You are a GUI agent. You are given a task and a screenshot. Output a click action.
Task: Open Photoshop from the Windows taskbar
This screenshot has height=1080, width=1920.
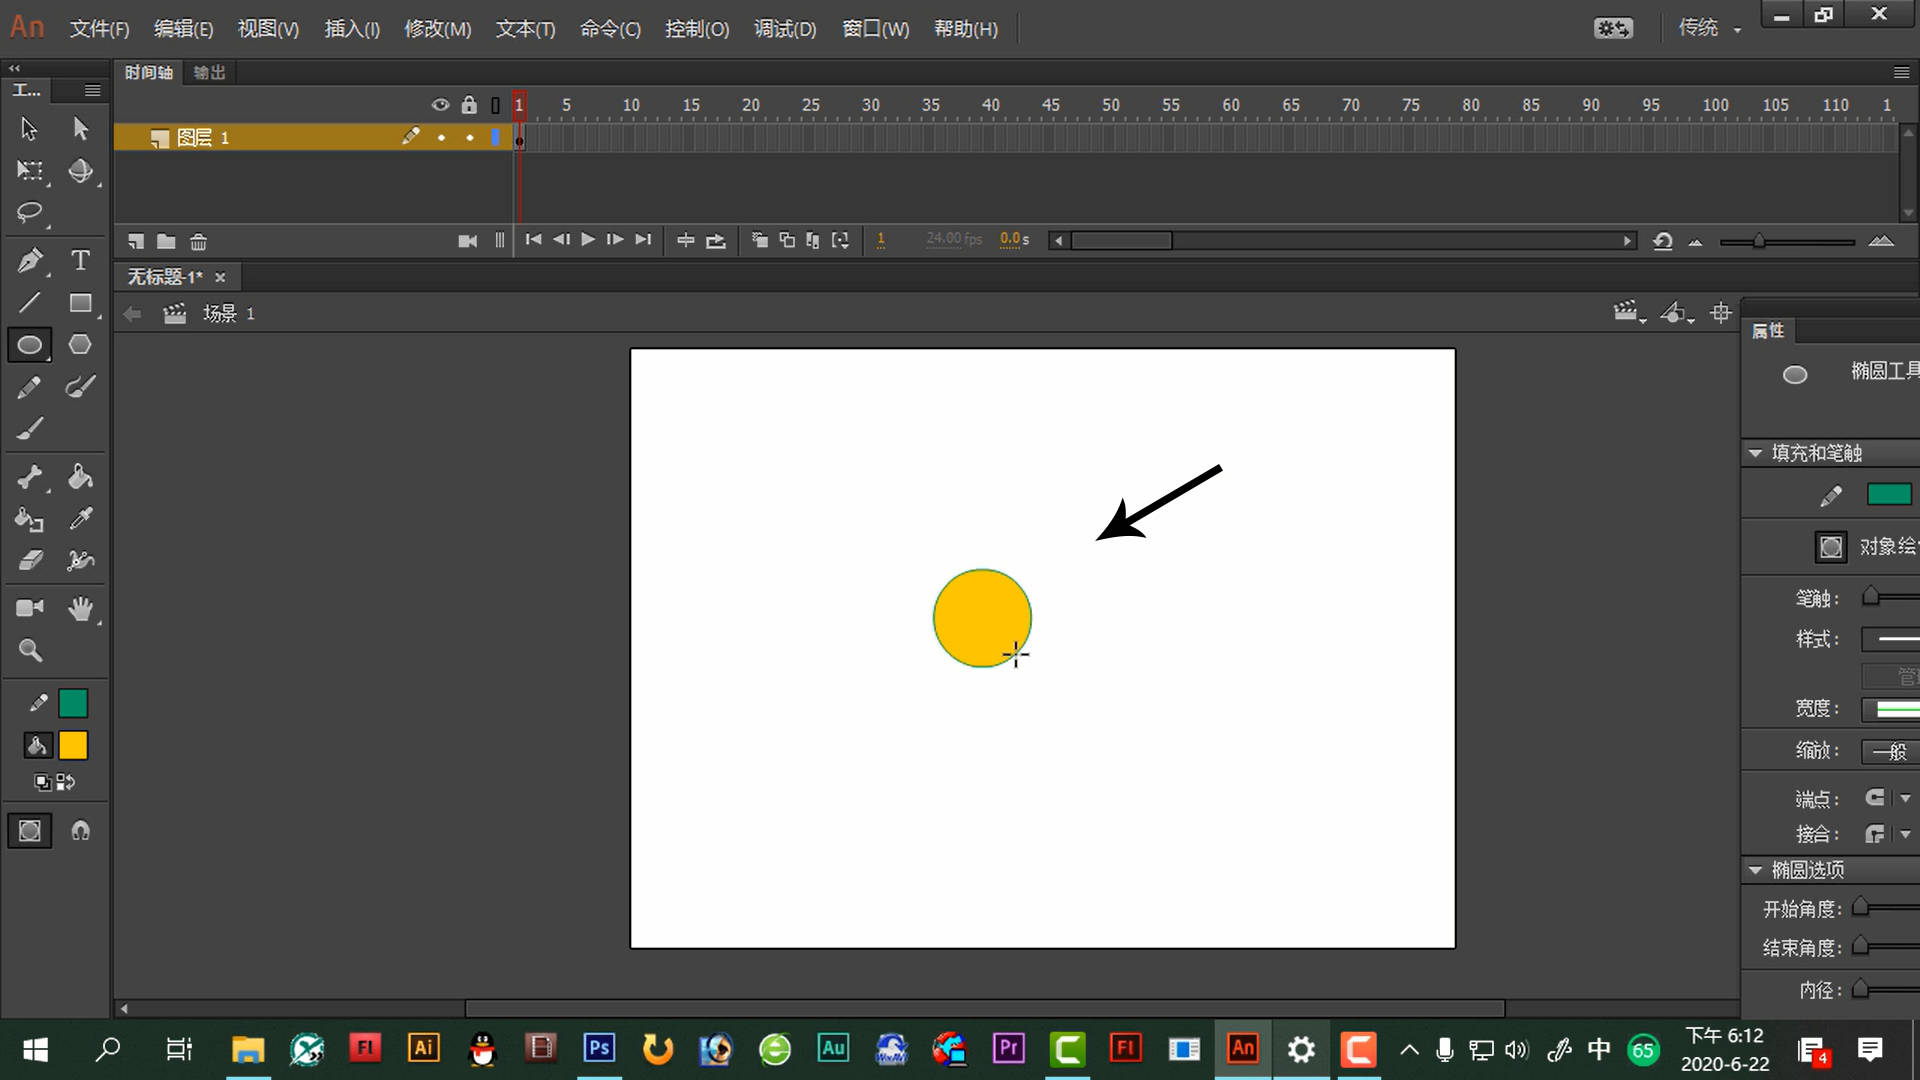coord(598,1048)
